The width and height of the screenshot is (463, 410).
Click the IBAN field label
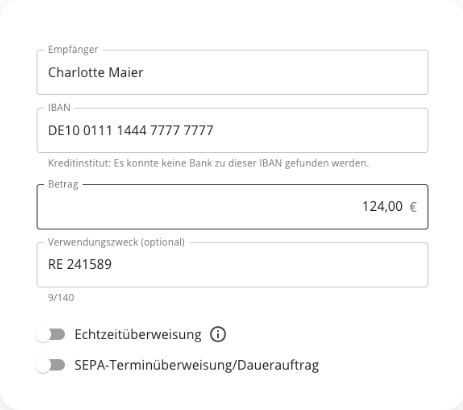[x=59, y=108]
